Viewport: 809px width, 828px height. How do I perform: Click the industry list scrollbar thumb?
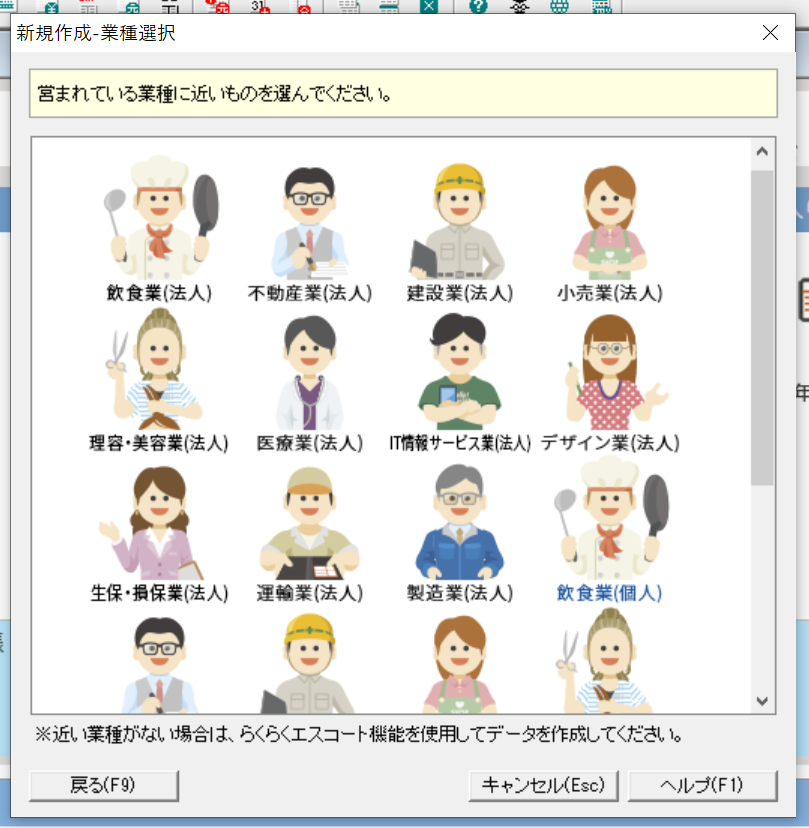click(x=762, y=327)
